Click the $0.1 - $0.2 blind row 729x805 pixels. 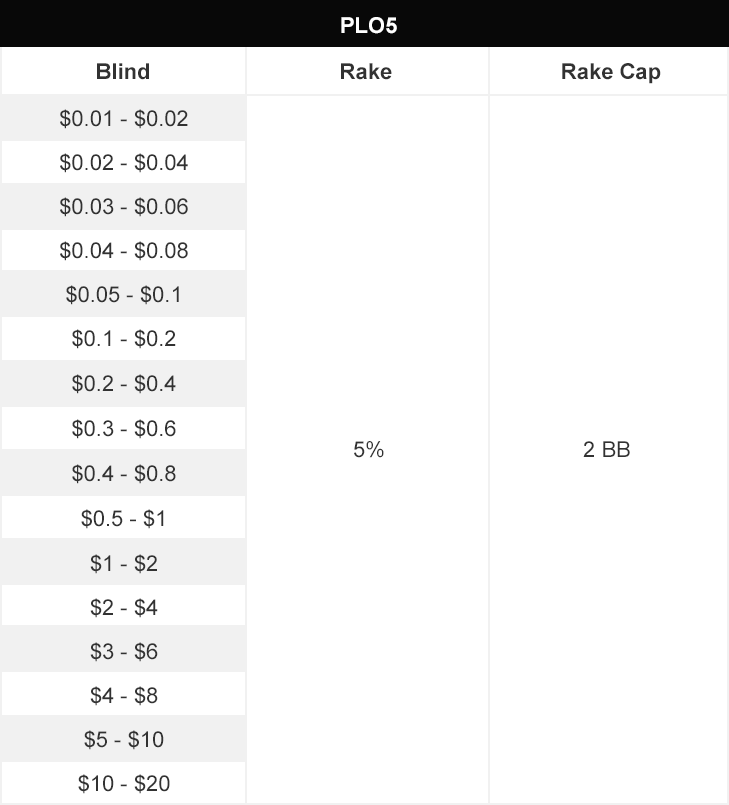123,338
